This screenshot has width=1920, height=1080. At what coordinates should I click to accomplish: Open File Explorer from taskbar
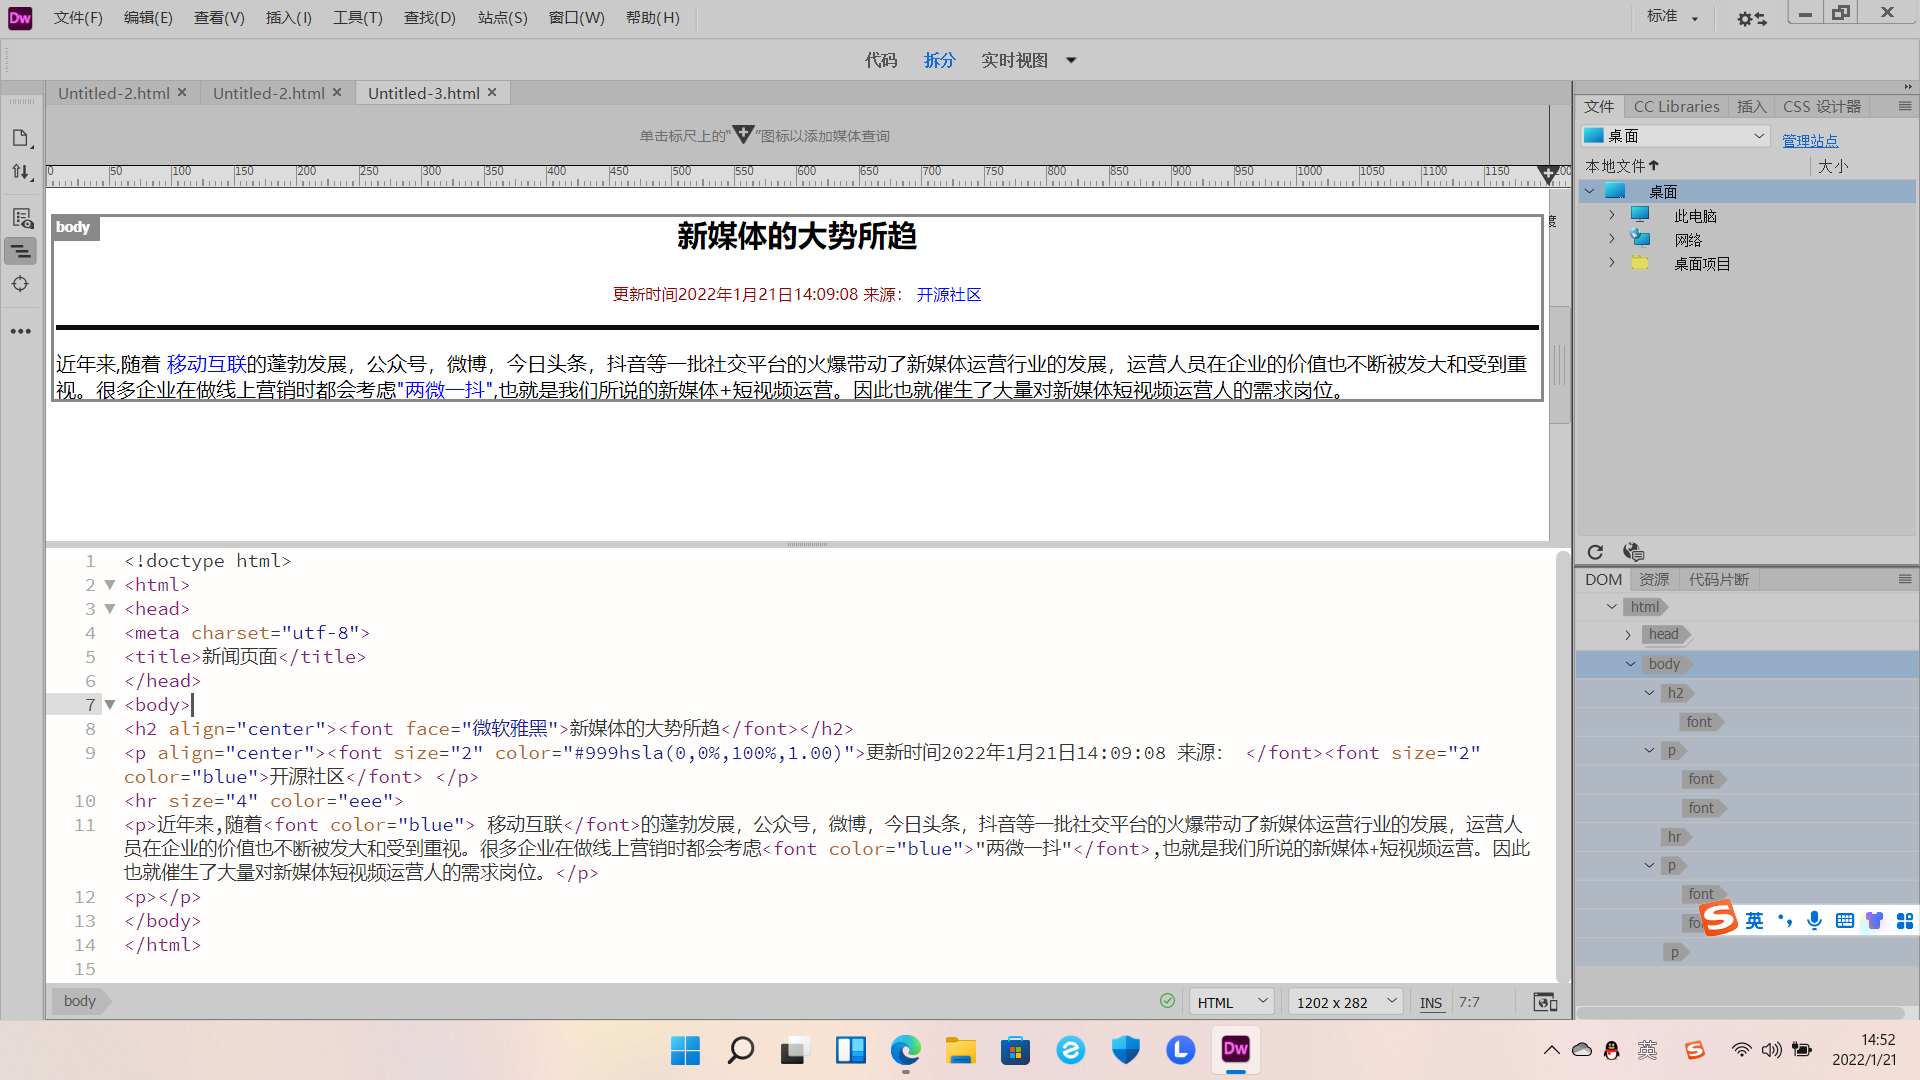pyautogui.click(x=960, y=1050)
